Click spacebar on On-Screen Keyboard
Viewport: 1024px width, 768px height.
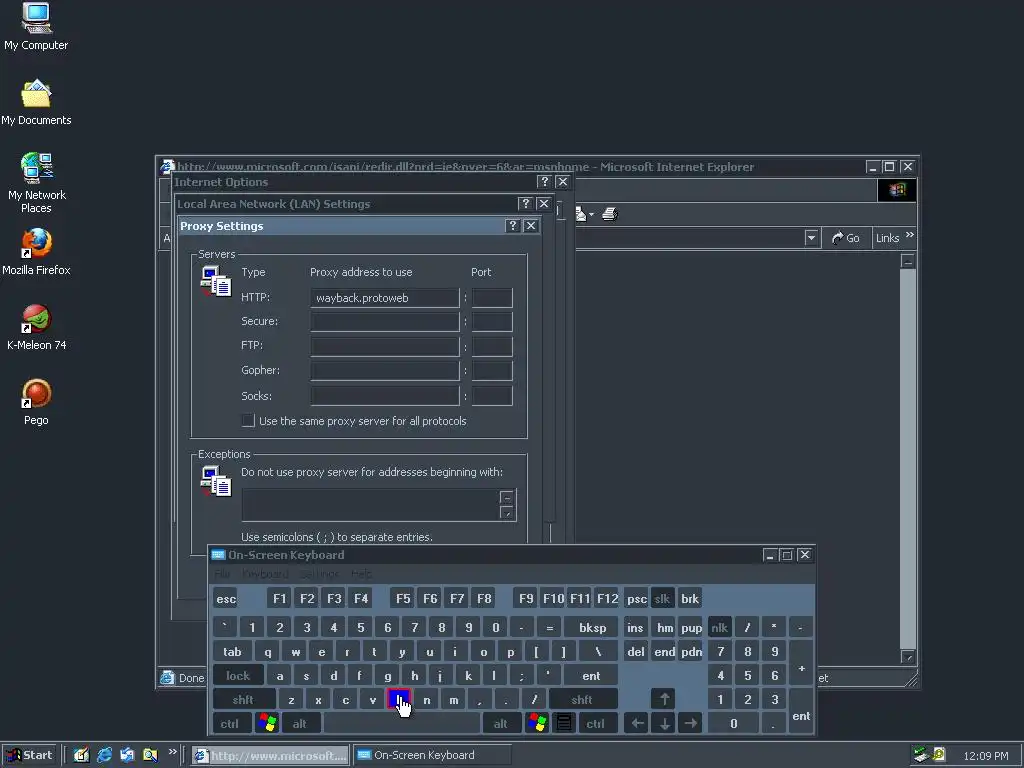402,723
